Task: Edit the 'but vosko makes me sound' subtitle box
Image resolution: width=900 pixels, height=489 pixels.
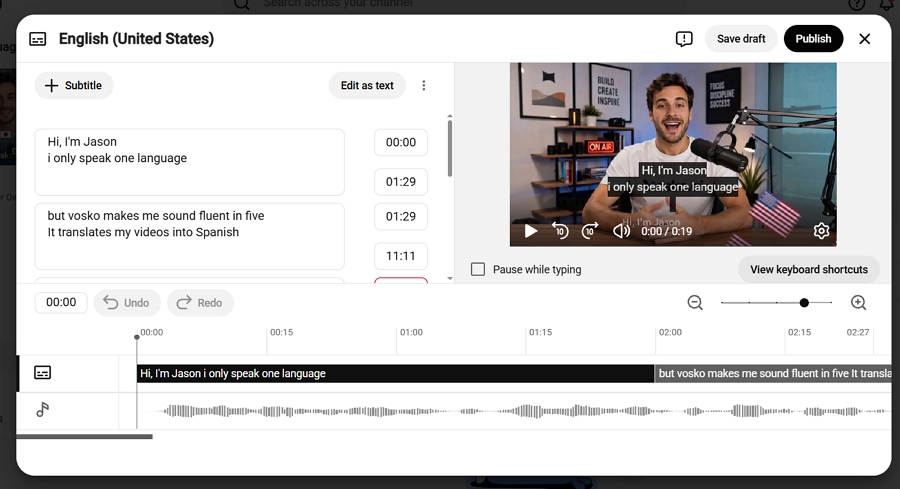Action: [x=189, y=236]
